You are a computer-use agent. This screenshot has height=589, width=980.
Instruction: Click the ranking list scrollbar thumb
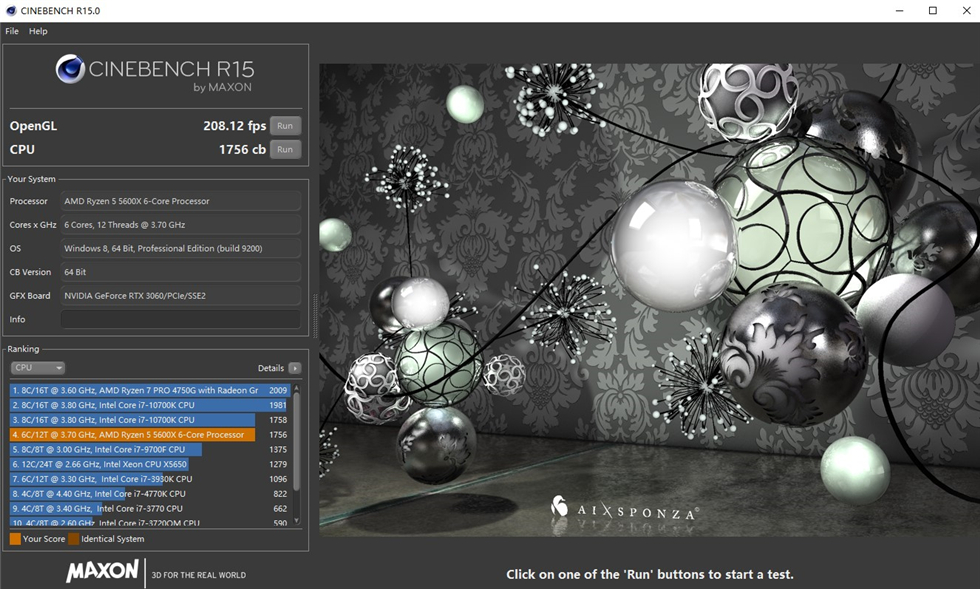click(x=296, y=441)
